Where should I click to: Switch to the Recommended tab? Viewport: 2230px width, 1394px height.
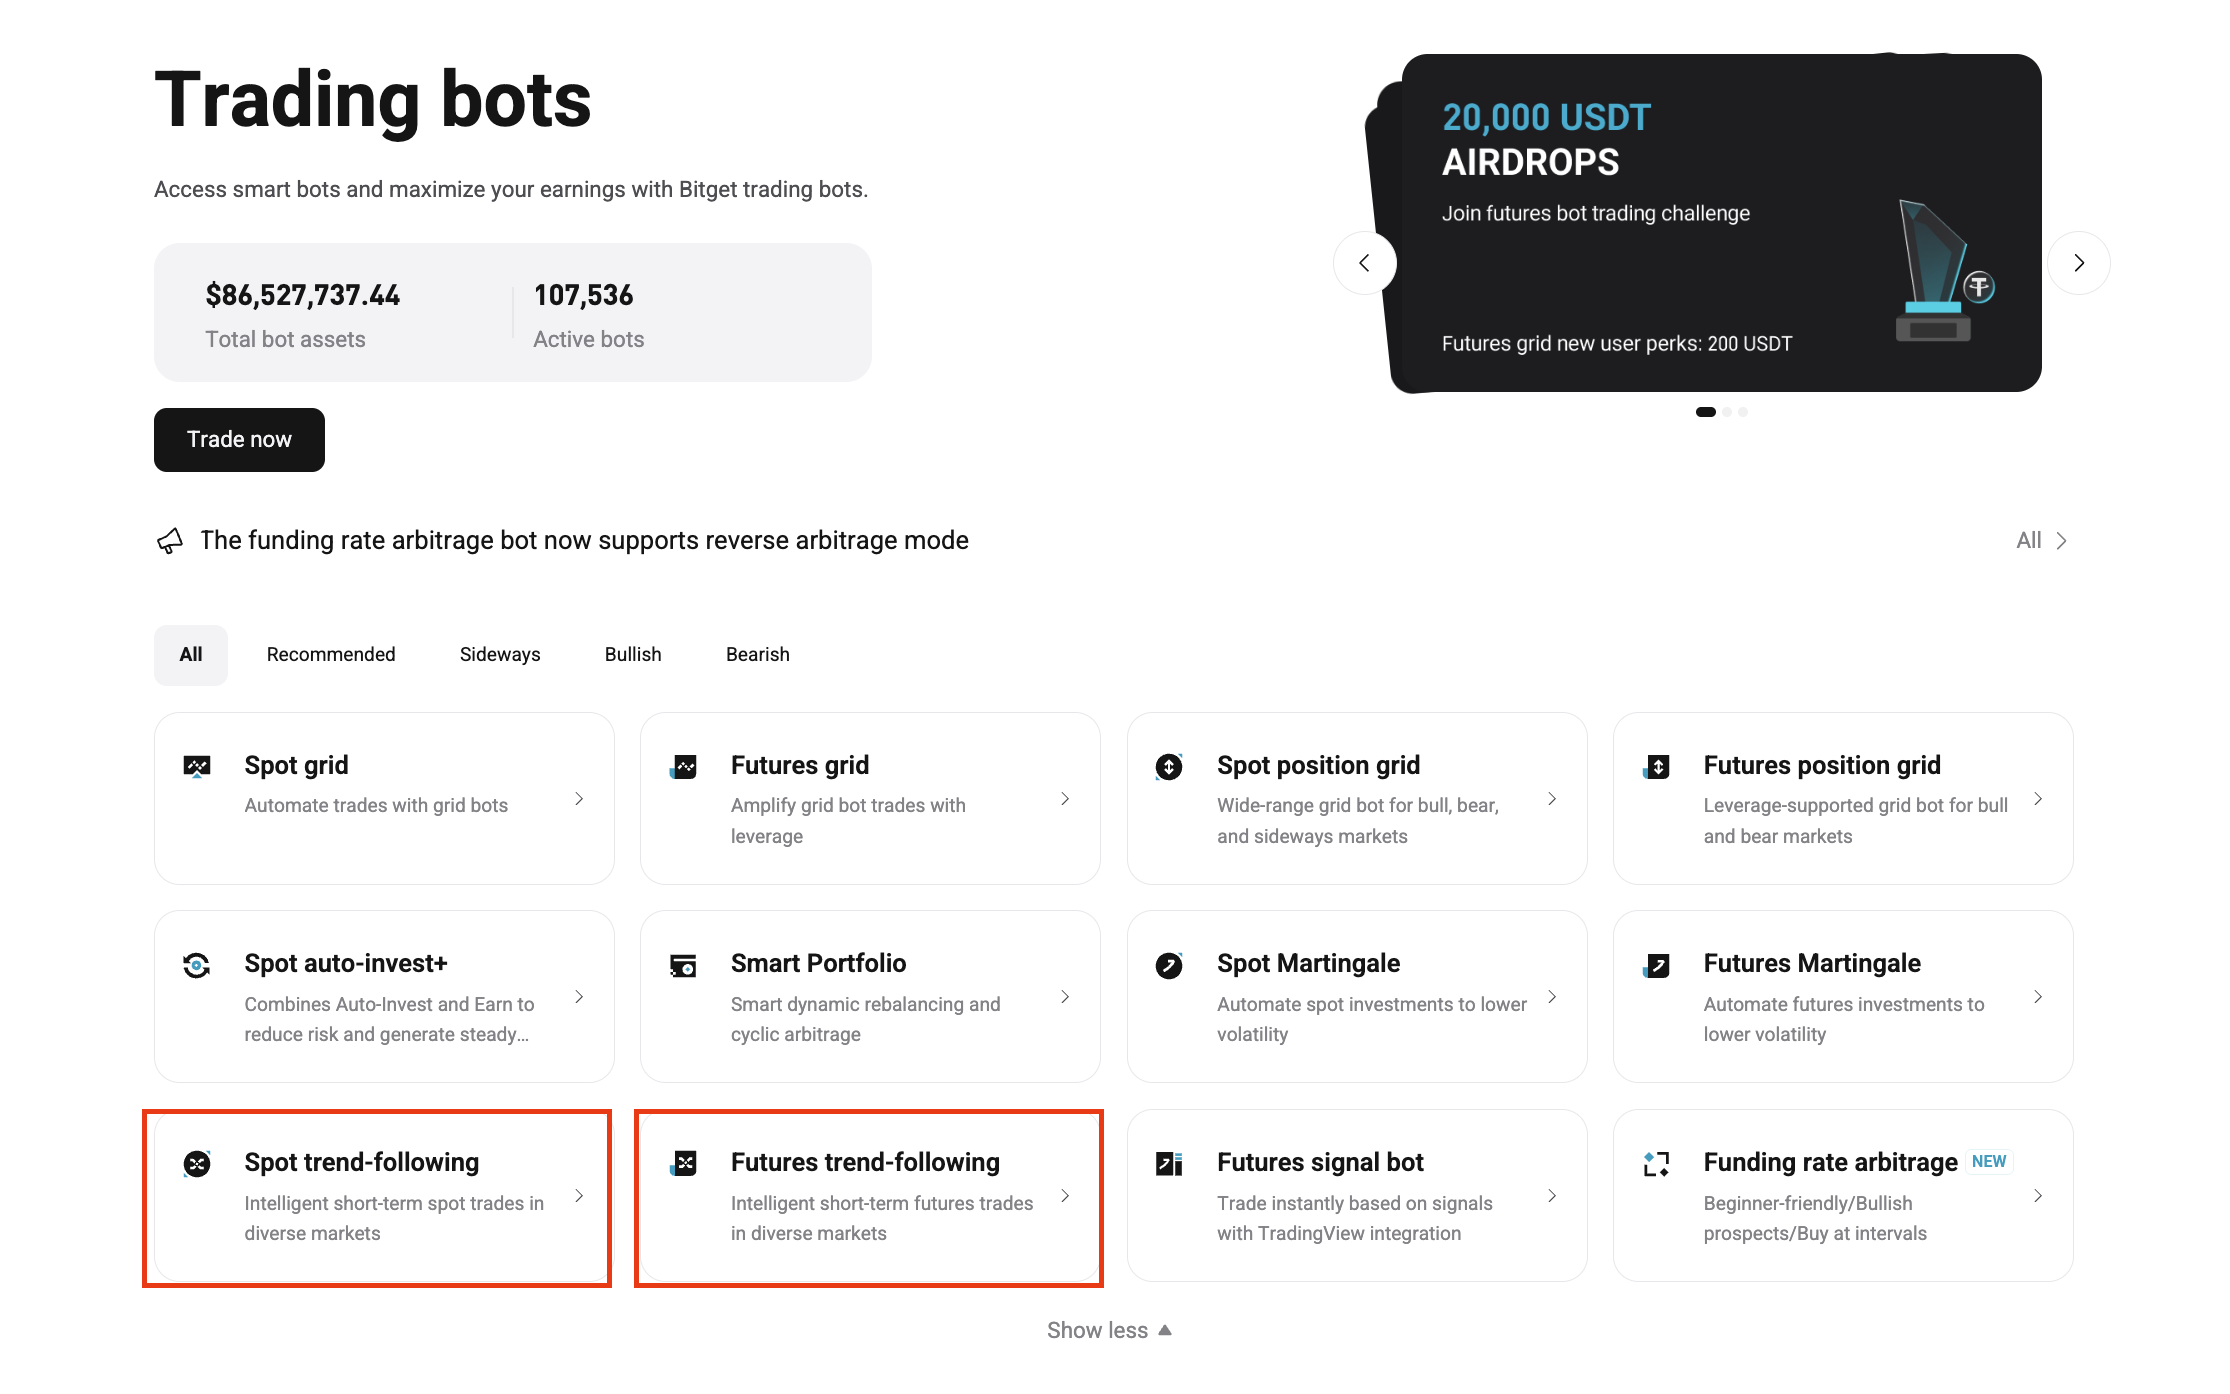(x=331, y=655)
